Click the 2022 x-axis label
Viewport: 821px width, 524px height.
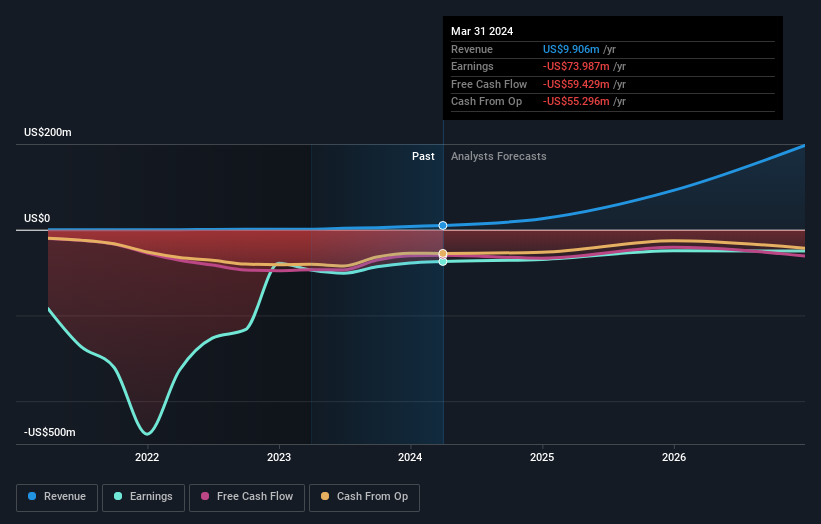pyautogui.click(x=147, y=457)
